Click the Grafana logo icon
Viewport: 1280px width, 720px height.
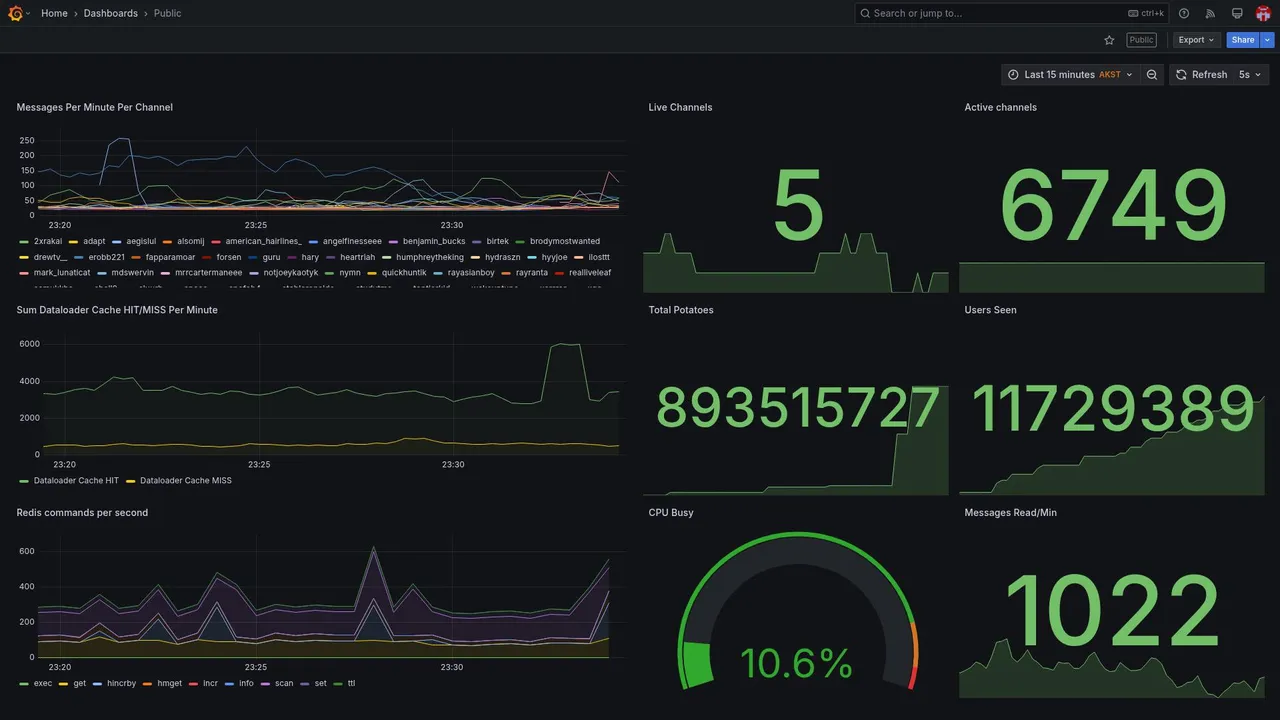(15, 13)
